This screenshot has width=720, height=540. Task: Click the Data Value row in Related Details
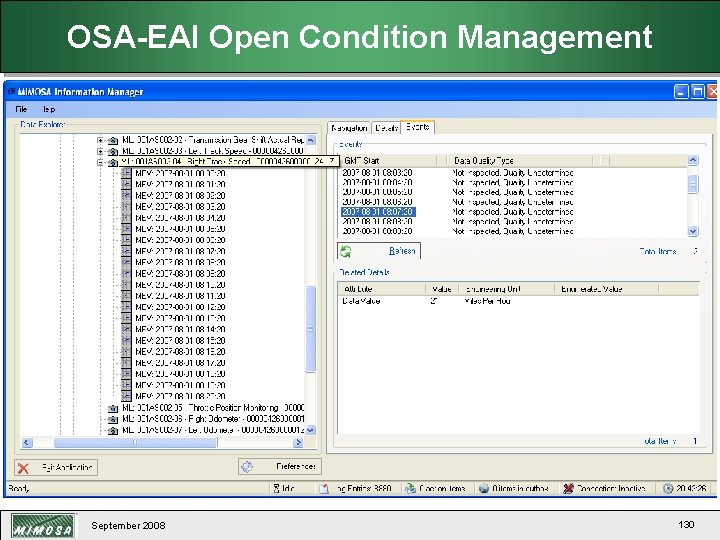tap(518, 301)
